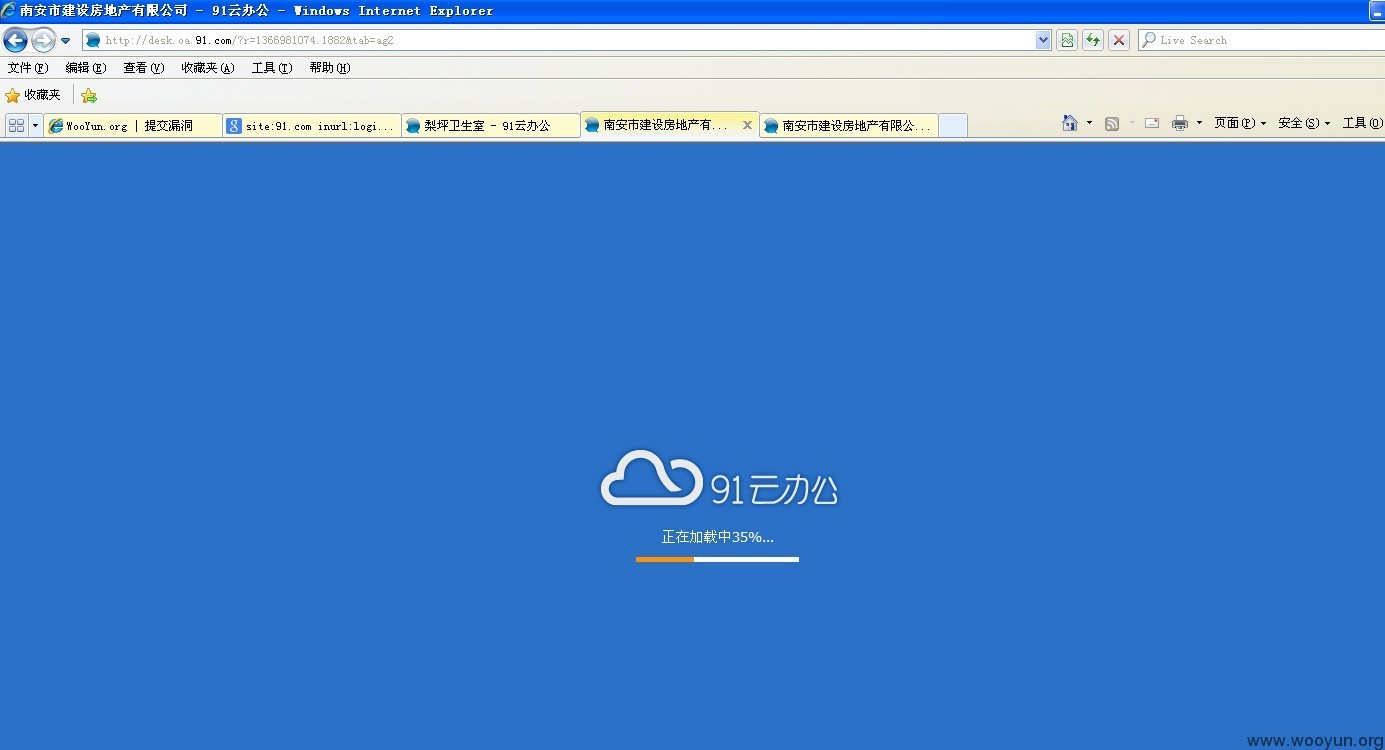The height and width of the screenshot is (750, 1385).
Task: Switch to the last 南安市建设房地产有限公 tab
Action: point(849,126)
